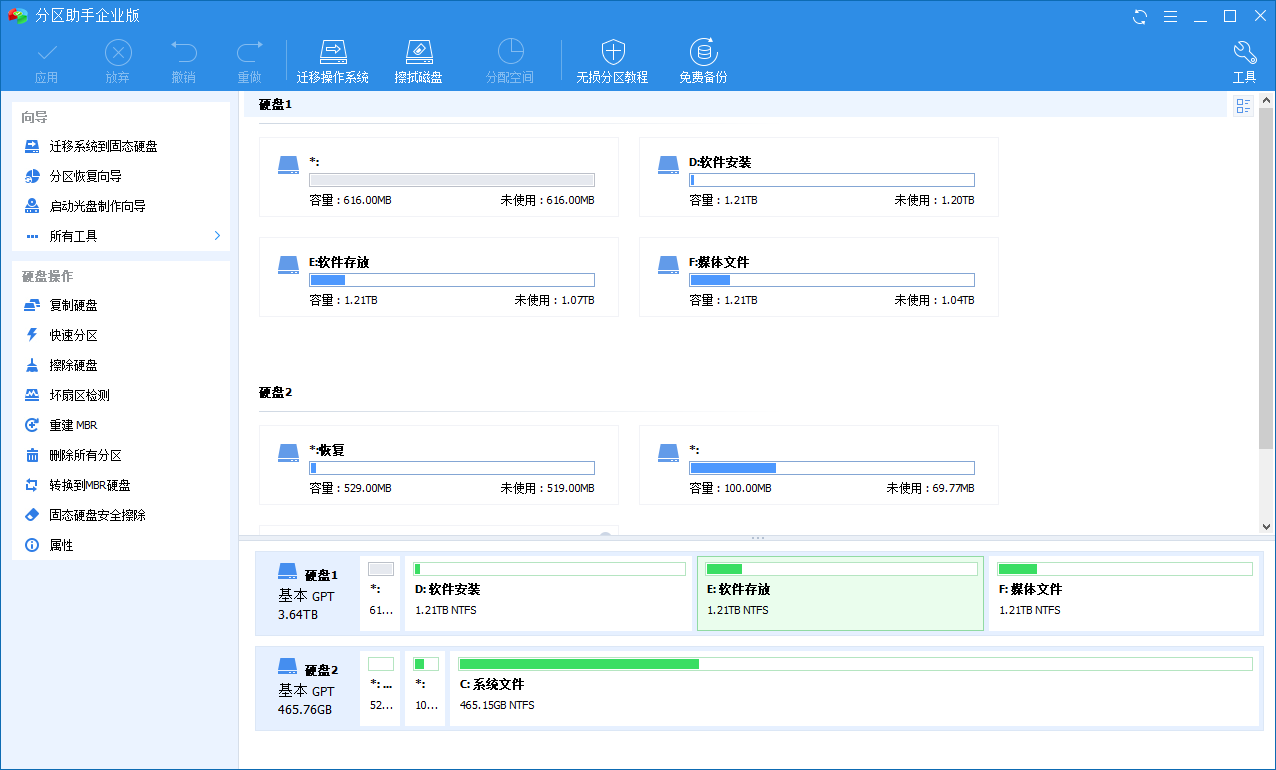Viewport: 1276px width, 770px height.
Task: Click the refresh icon in the title bar
Action: (x=1140, y=16)
